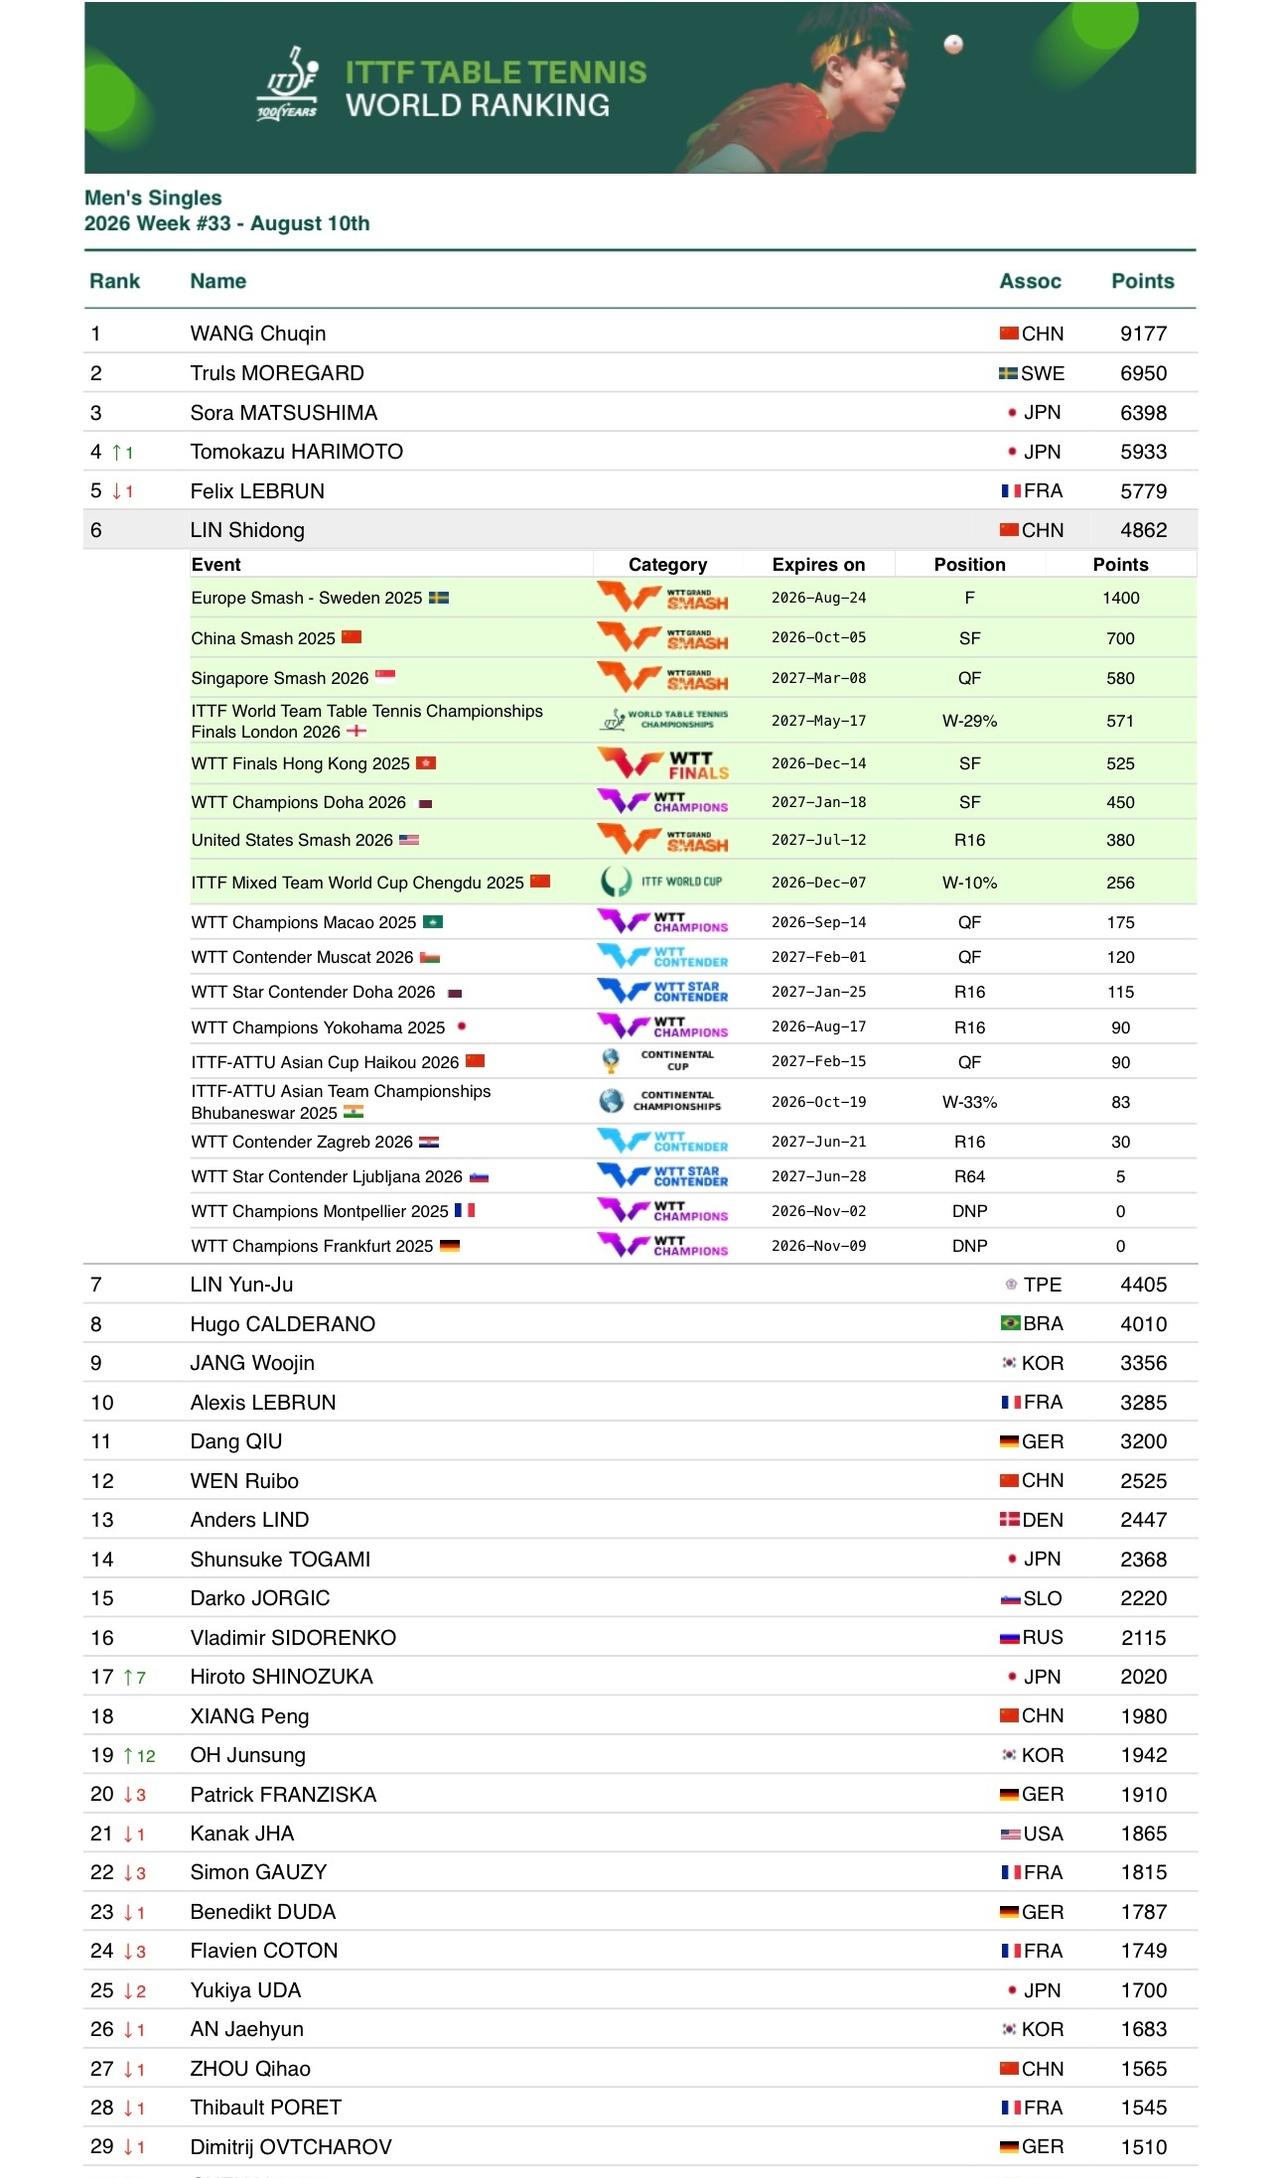Click the Men's Singles heading

pyautogui.click(x=153, y=197)
